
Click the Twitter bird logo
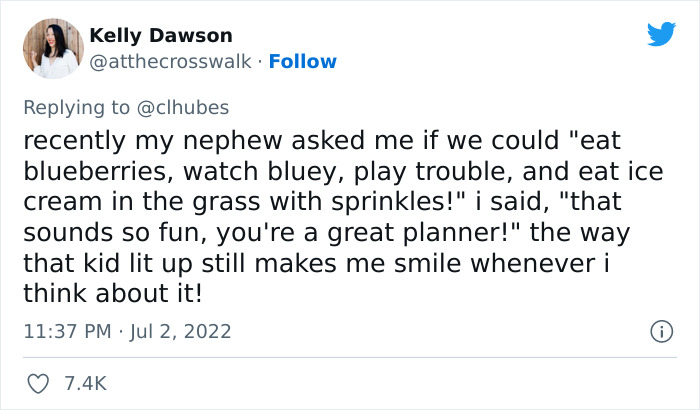pyautogui.click(x=661, y=34)
